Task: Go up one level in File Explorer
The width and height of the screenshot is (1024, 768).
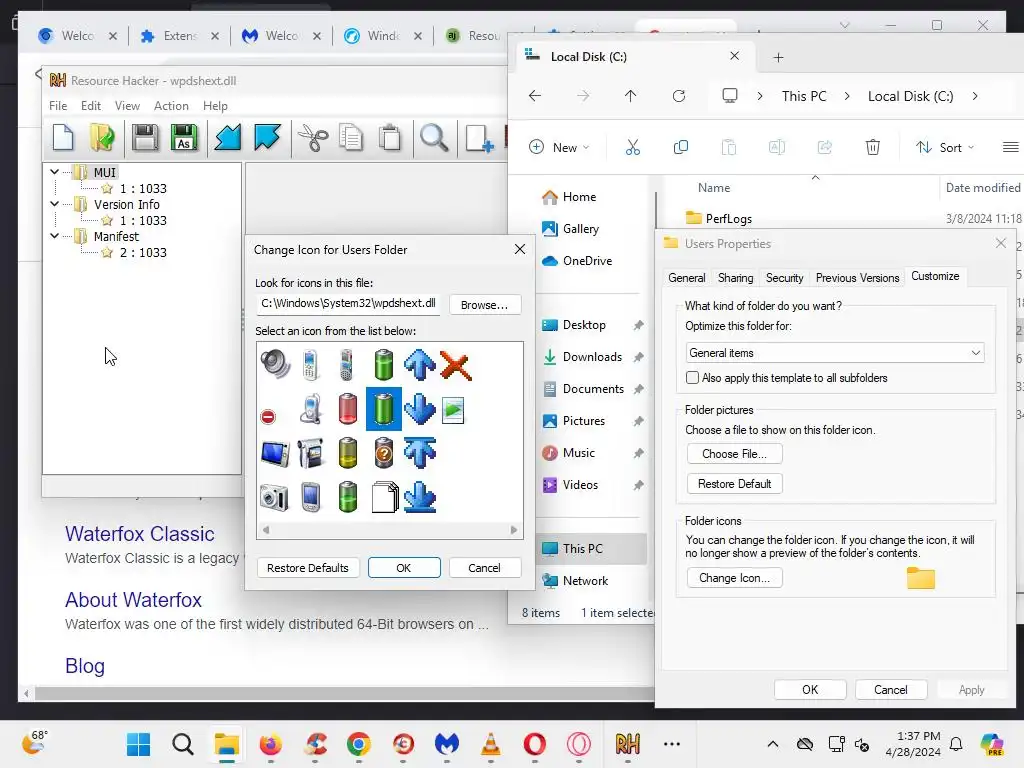Action: [x=630, y=96]
